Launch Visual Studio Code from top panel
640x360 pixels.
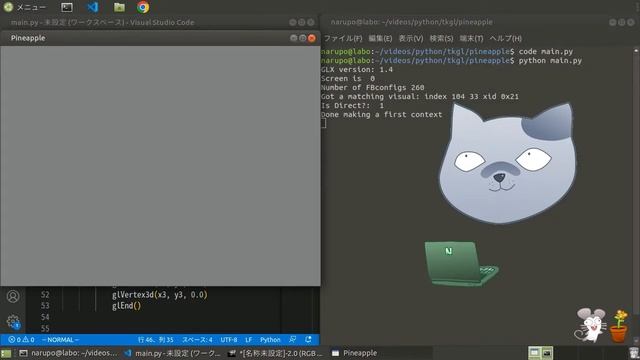coord(93,7)
